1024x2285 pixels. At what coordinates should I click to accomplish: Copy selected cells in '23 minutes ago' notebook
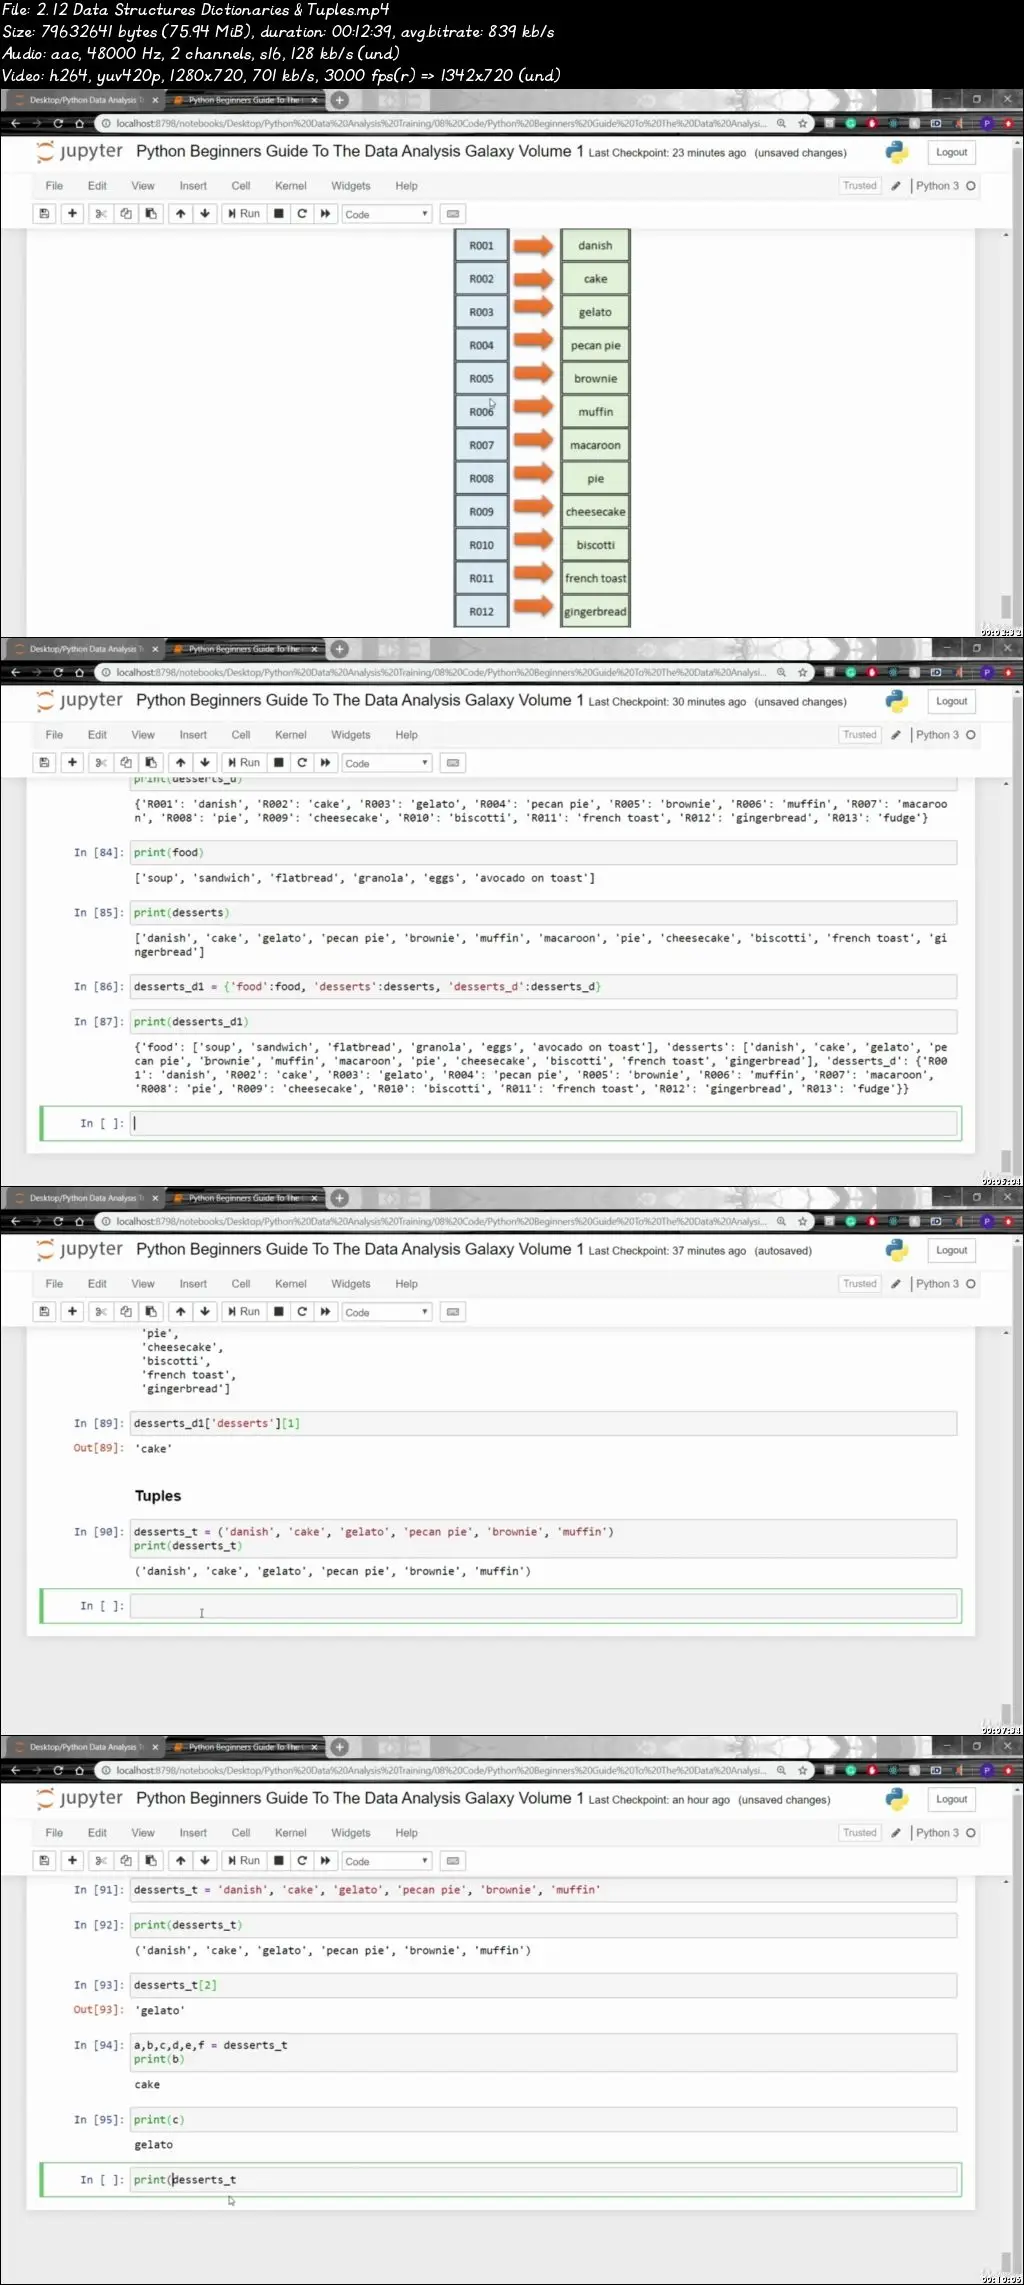pyautogui.click(x=126, y=213)
